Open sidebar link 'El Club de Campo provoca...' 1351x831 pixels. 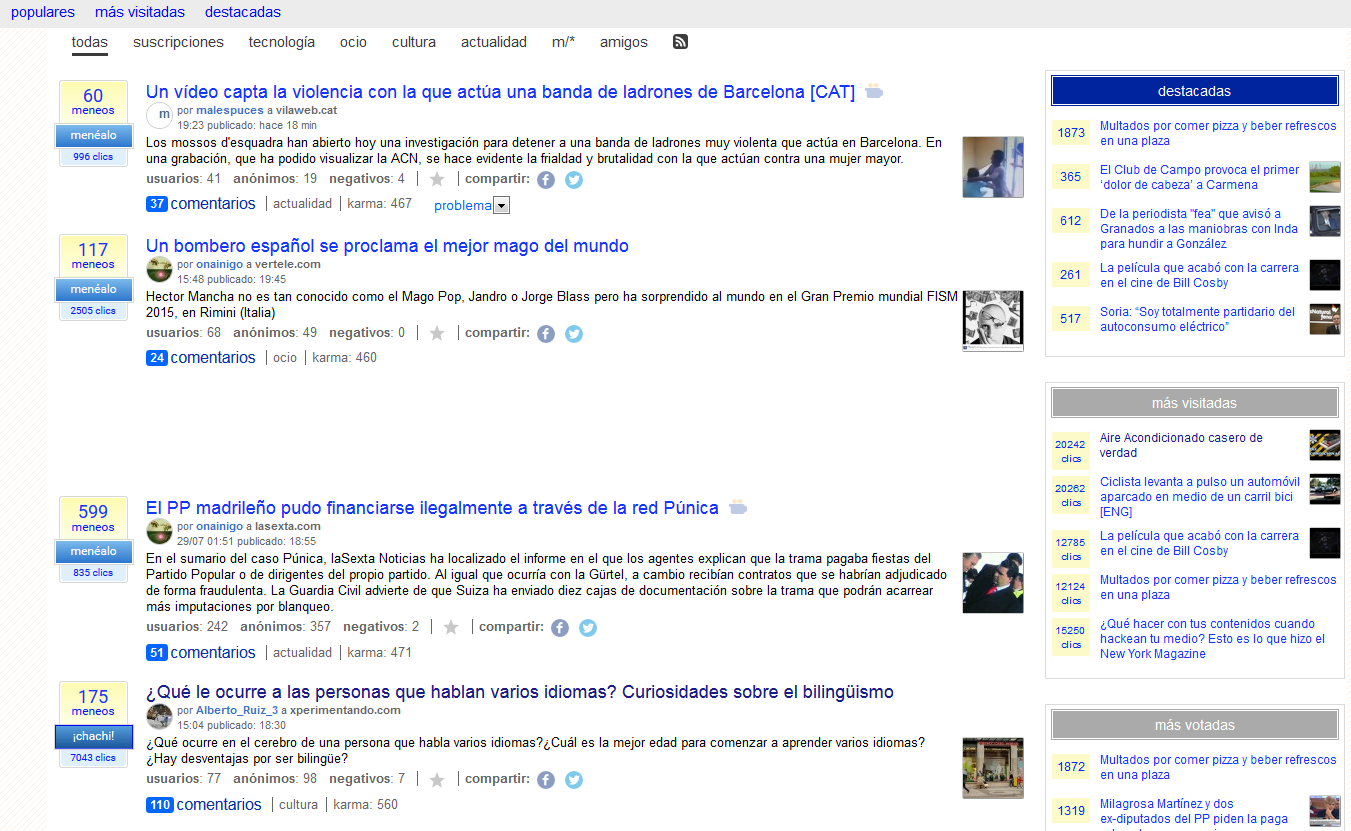tap(1199, 177)
